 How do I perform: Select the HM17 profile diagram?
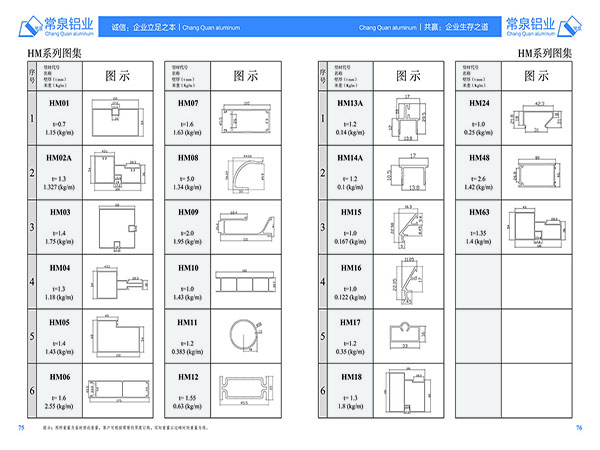pos(408,336)
